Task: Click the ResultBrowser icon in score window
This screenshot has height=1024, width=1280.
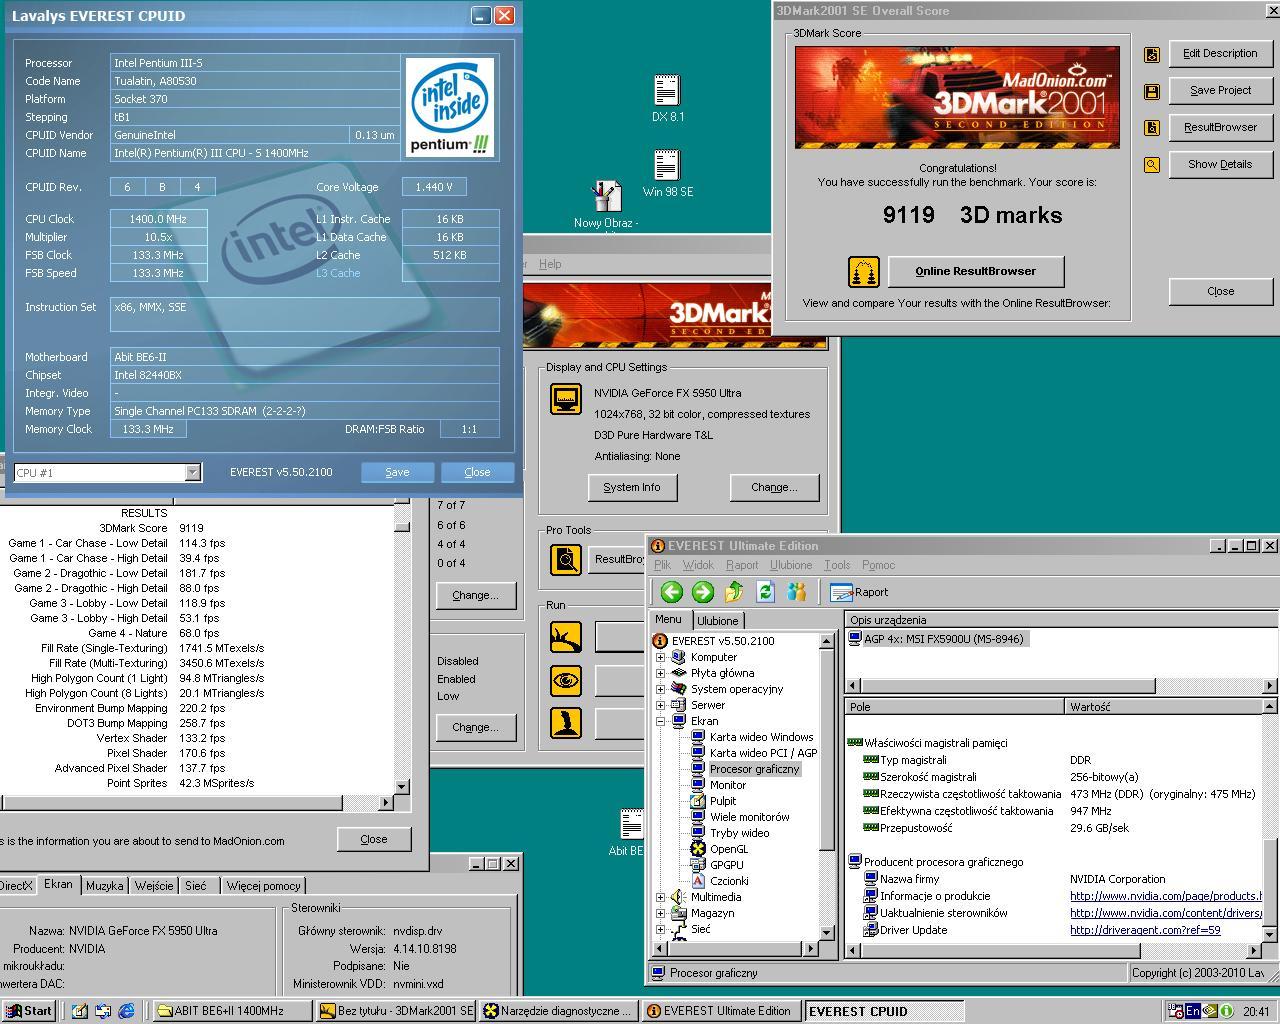Action: (1152, 128)
